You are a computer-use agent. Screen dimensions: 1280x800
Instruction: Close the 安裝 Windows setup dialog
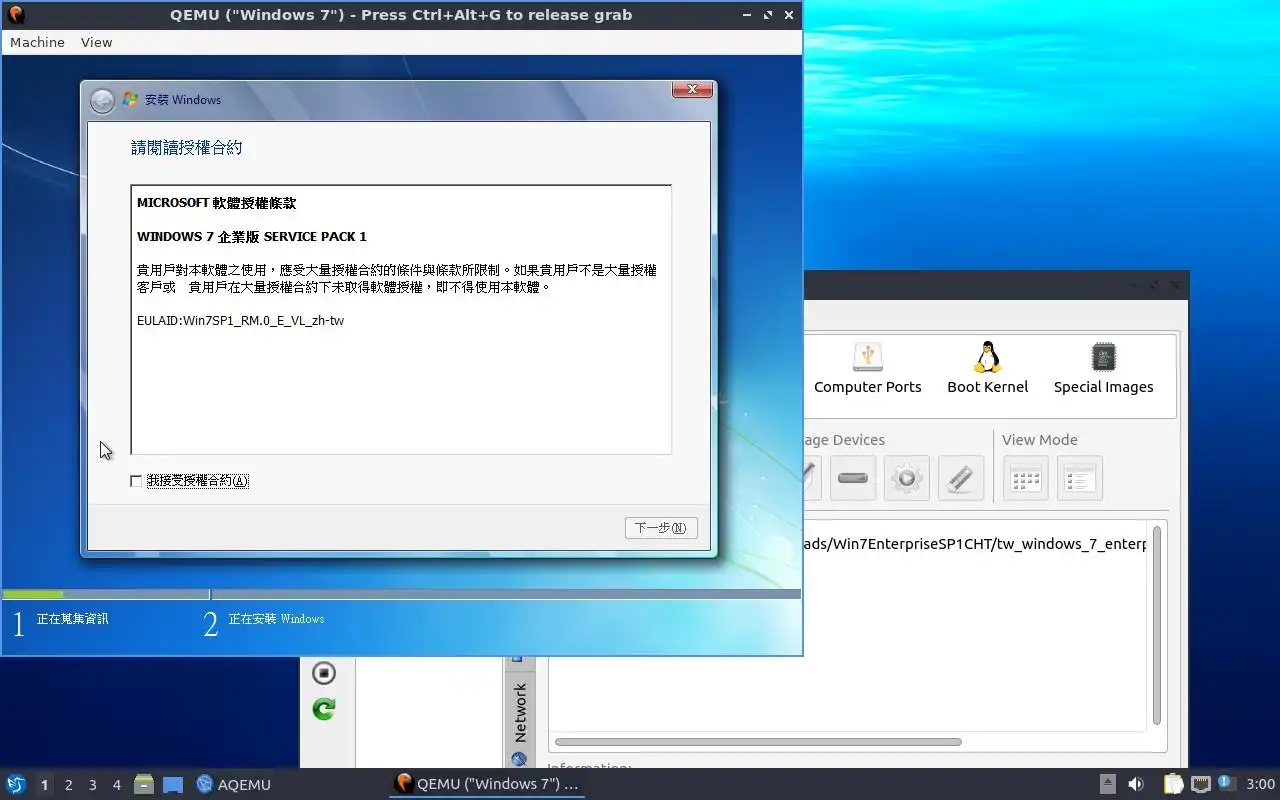[692, 90]
